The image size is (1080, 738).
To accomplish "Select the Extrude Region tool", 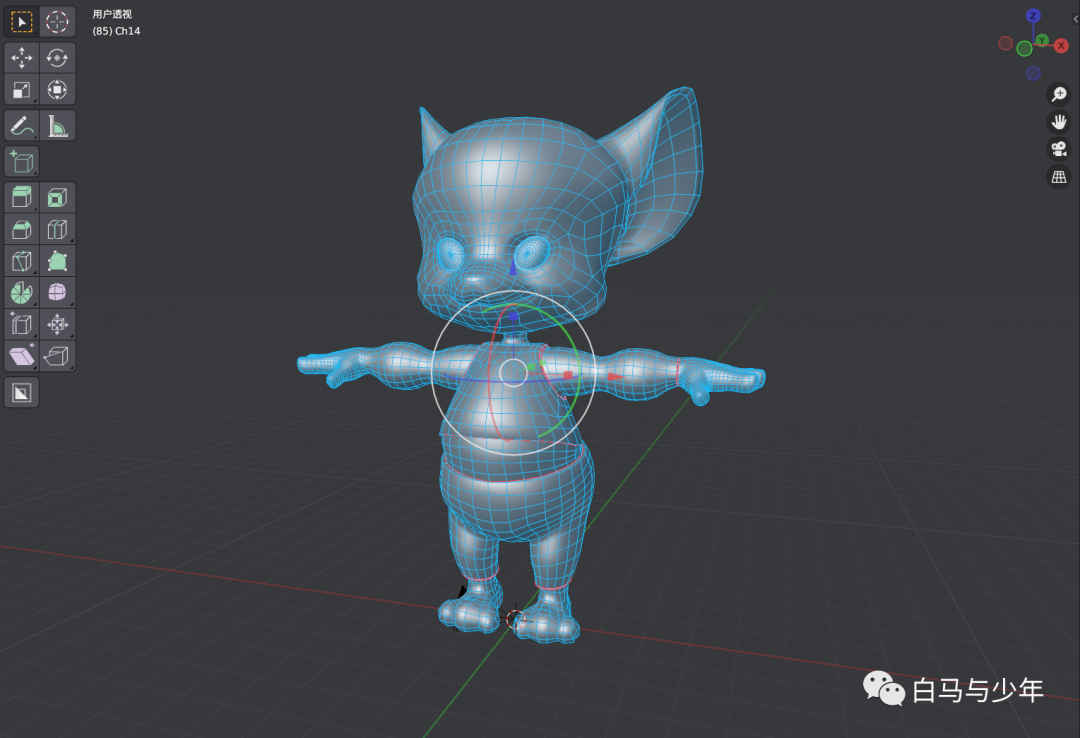I will [21, 198].
